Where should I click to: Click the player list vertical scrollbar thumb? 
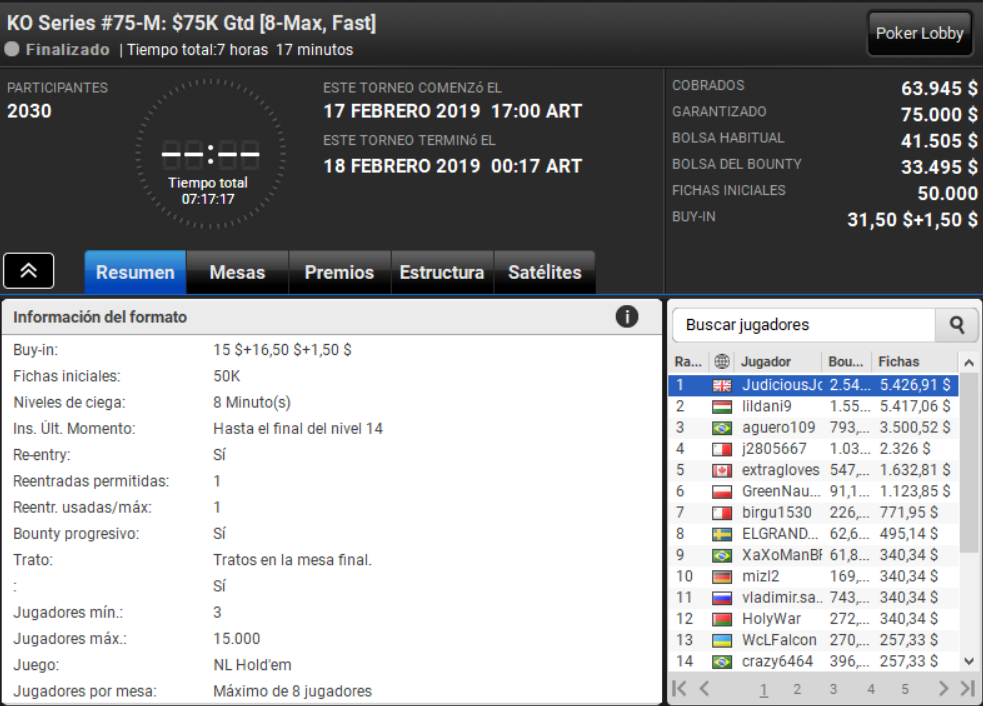click(969, 463)
